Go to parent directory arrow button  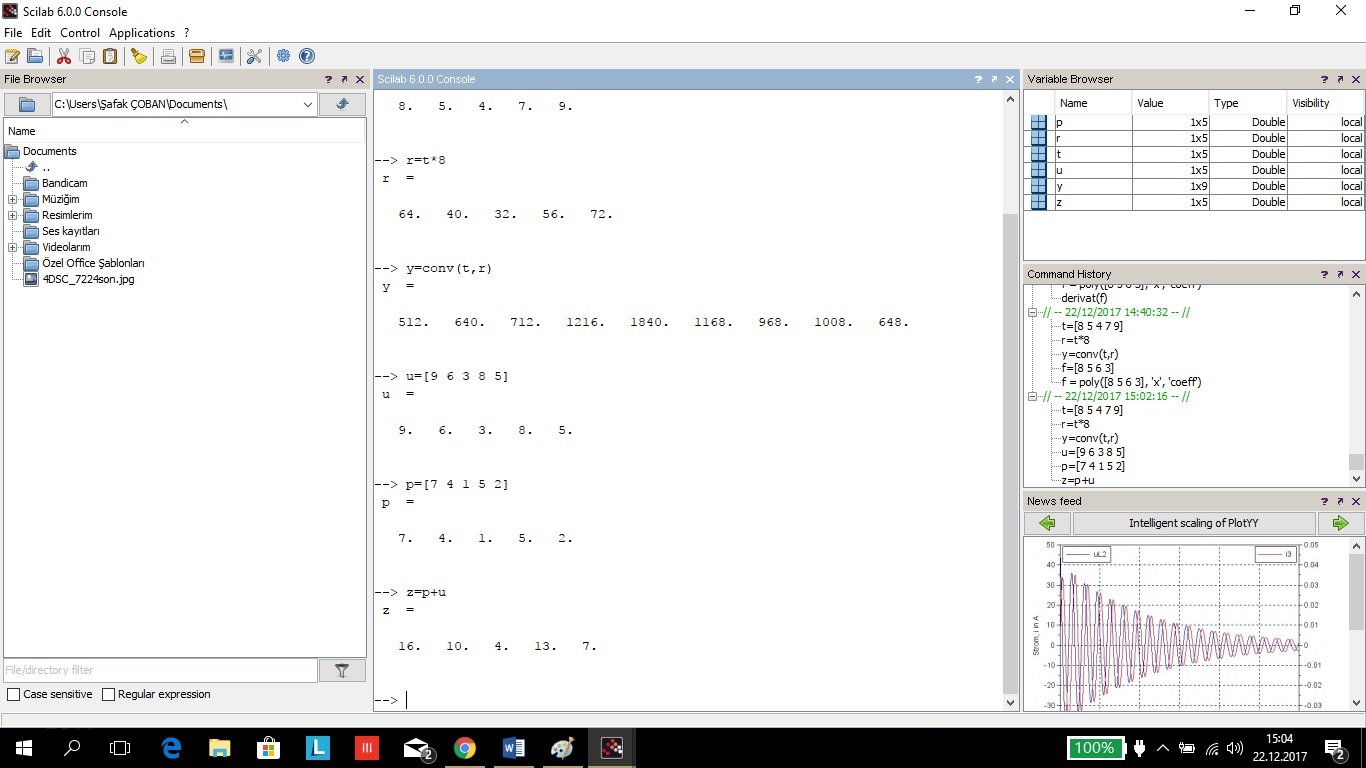click(x=342, y=104)
